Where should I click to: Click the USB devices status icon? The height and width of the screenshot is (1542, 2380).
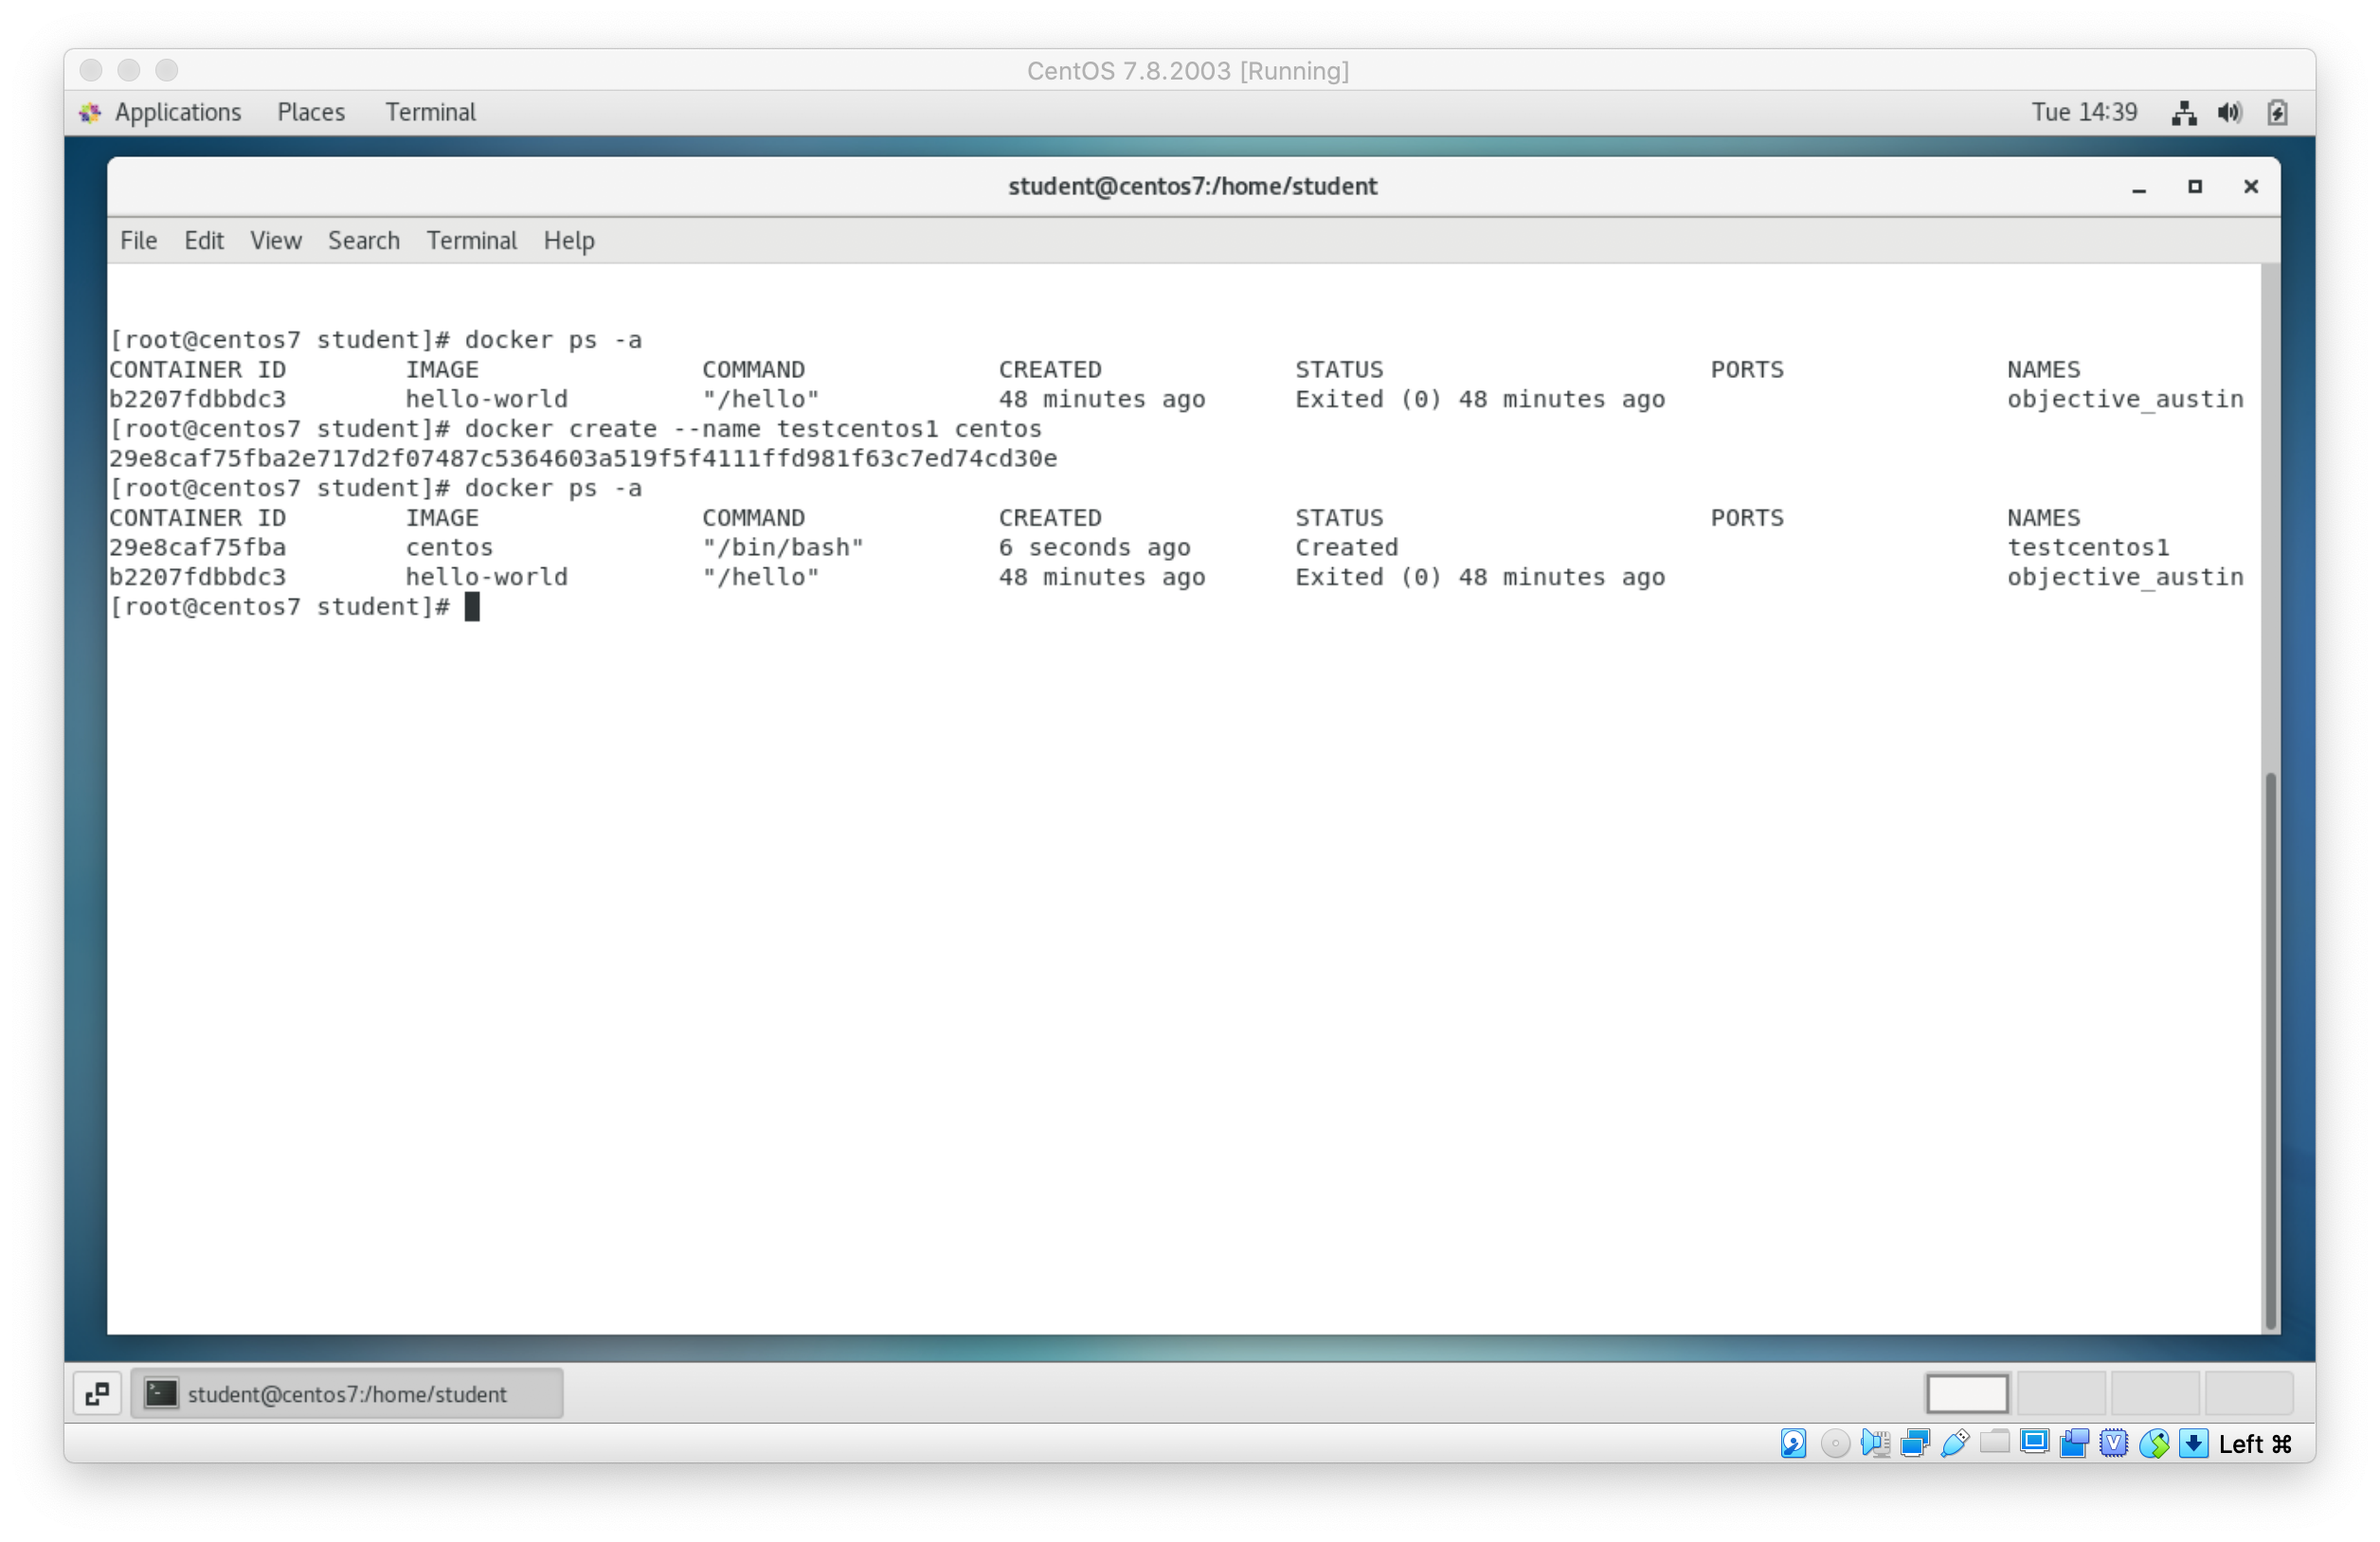pos(1954,1443)
